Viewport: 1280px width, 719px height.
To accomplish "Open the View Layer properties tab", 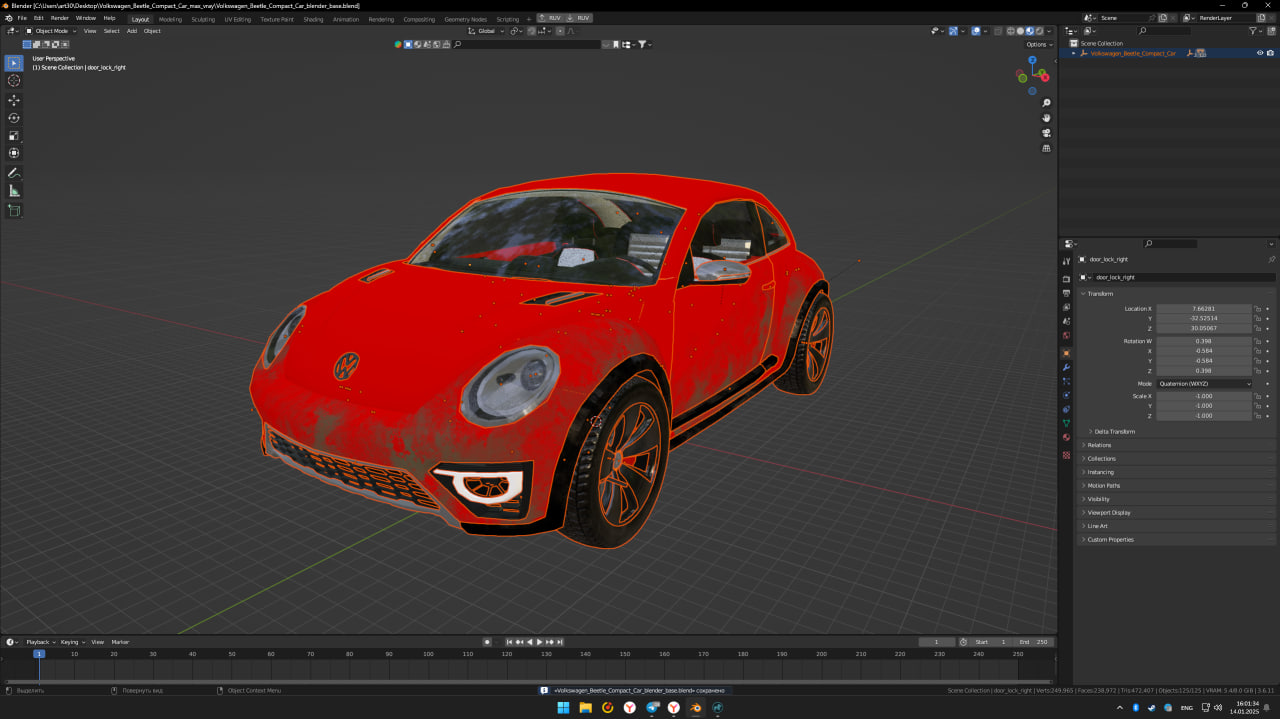I will coord(1066,307).
